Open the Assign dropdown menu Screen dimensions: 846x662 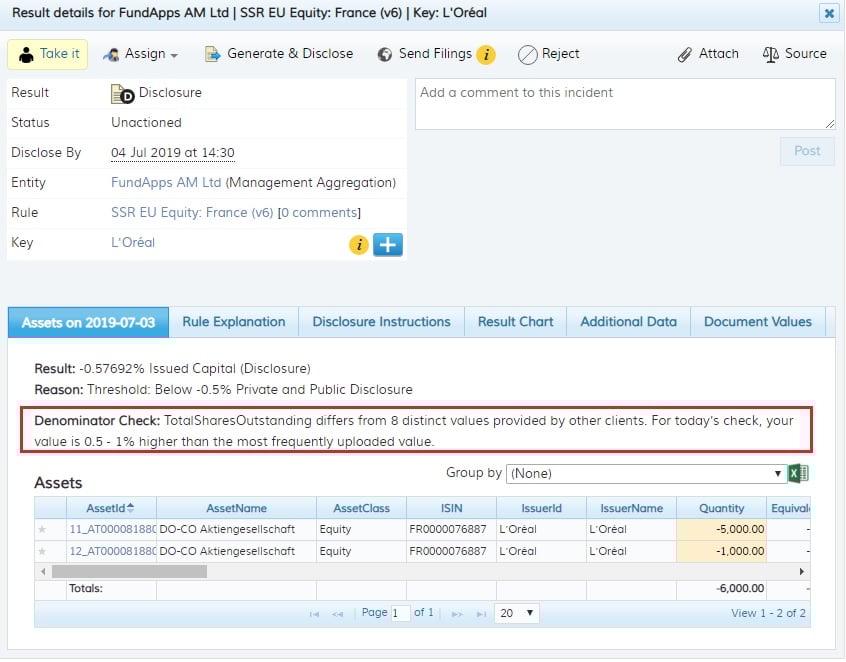[140, 54]
